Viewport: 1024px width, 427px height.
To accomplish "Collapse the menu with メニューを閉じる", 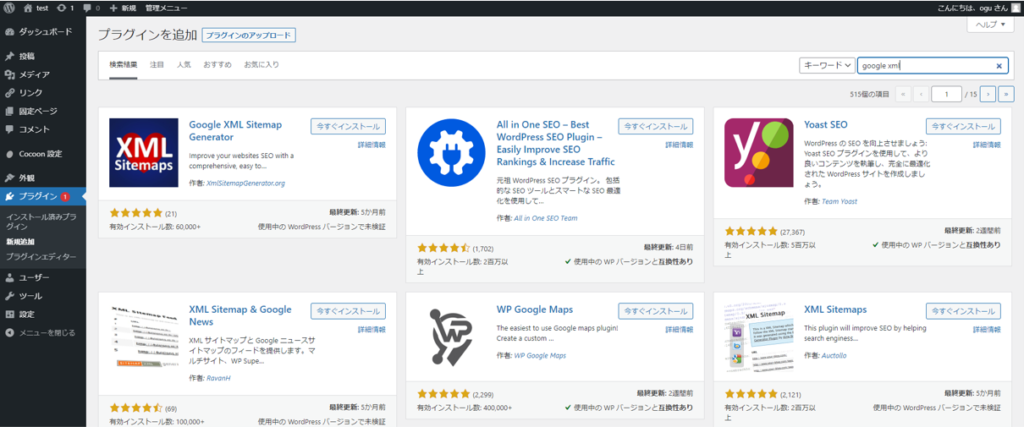I will [x=42, y=332].
